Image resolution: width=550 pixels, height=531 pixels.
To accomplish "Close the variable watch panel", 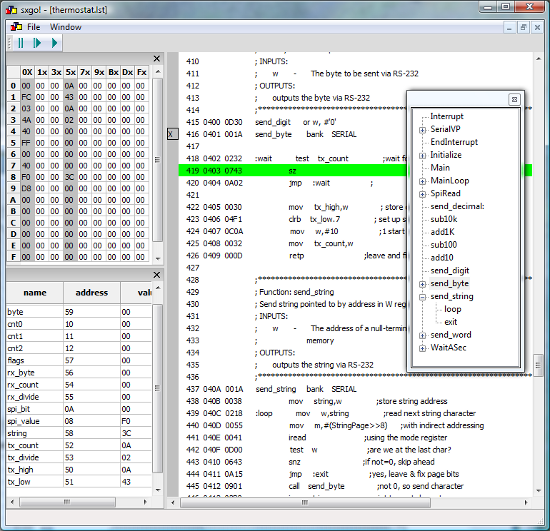I will pyautogui.click(x=157, y=275).
